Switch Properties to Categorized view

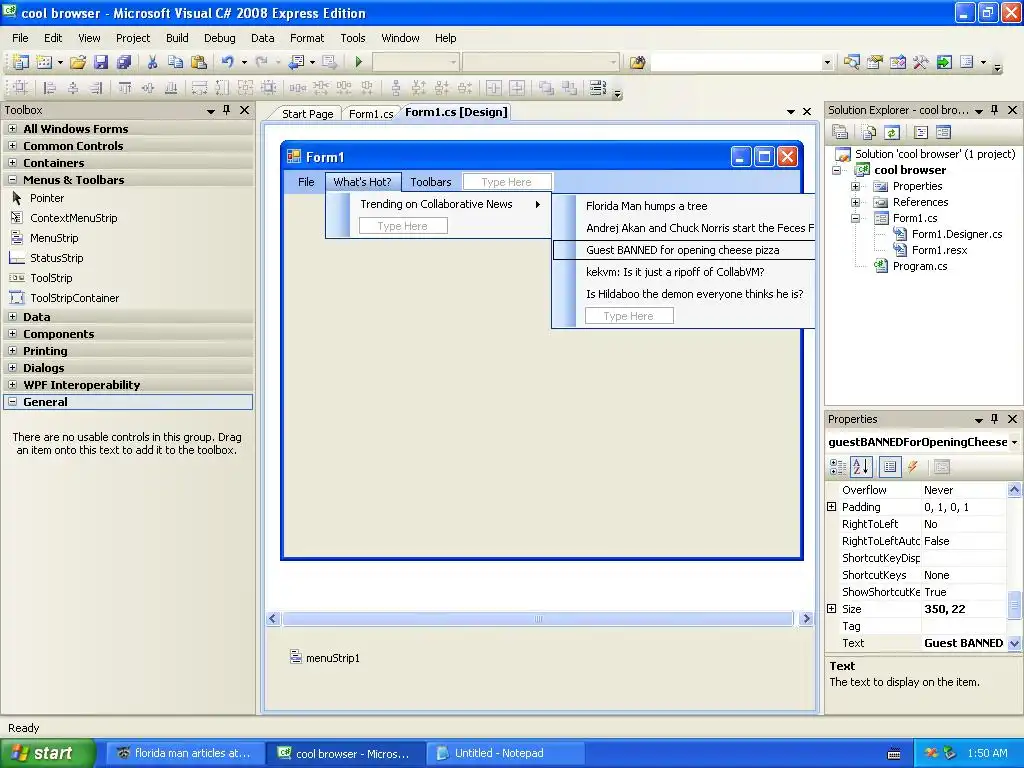838,467
